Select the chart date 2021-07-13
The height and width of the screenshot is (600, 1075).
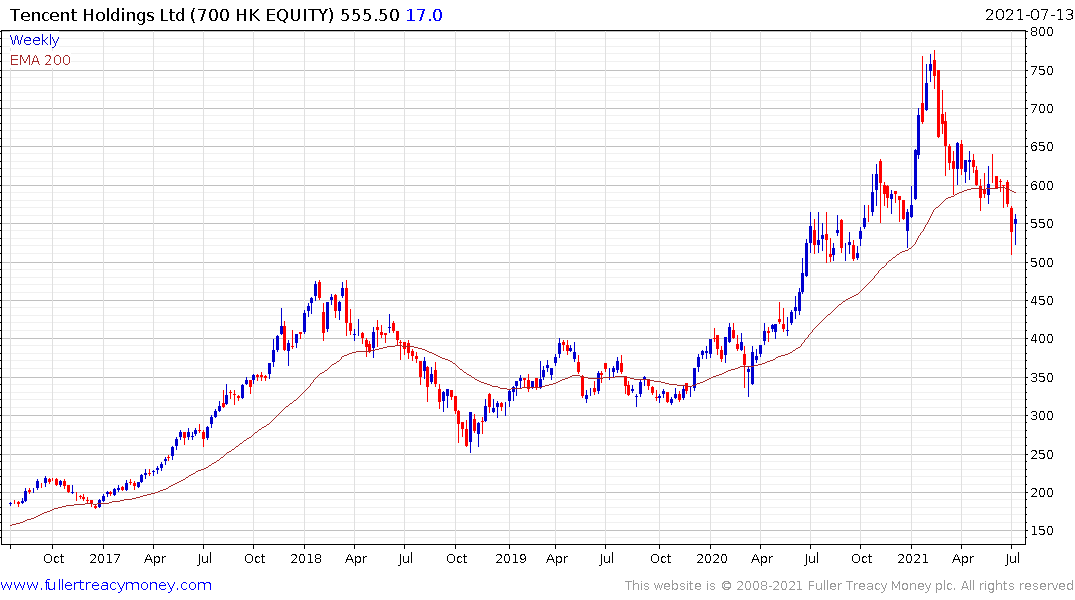pyautogui.click(x=1029, y=15)
